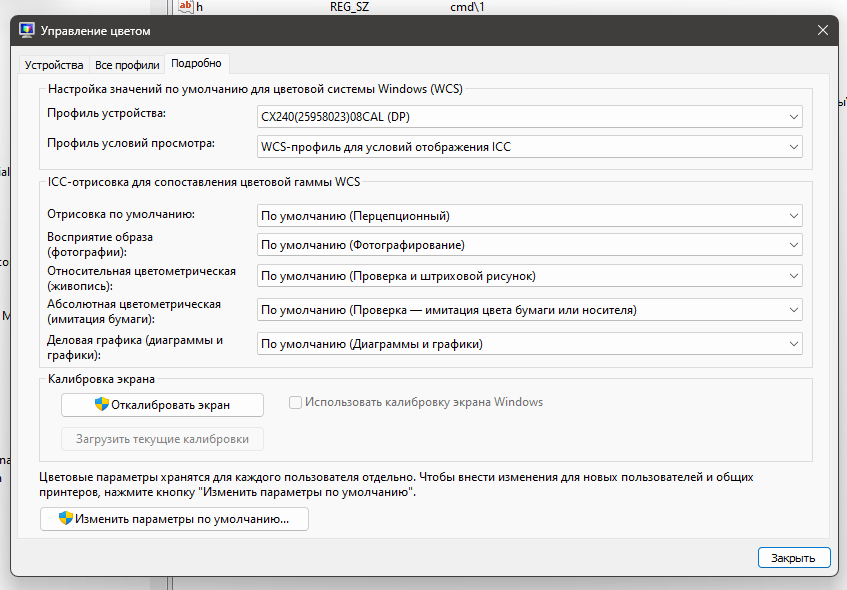The width and height of the screenshot is (847, 590).
Task: Select the registry value row named "h"
Action: pos(200,7)
